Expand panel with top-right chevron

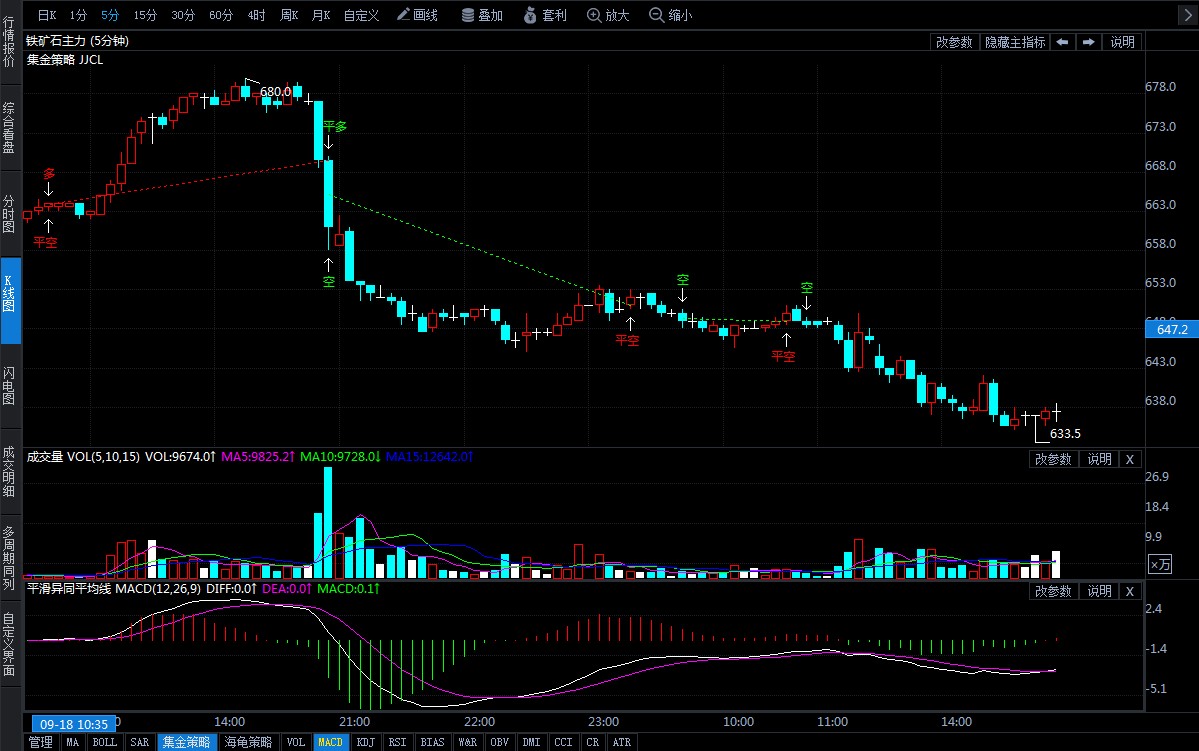click(1188, 15)
